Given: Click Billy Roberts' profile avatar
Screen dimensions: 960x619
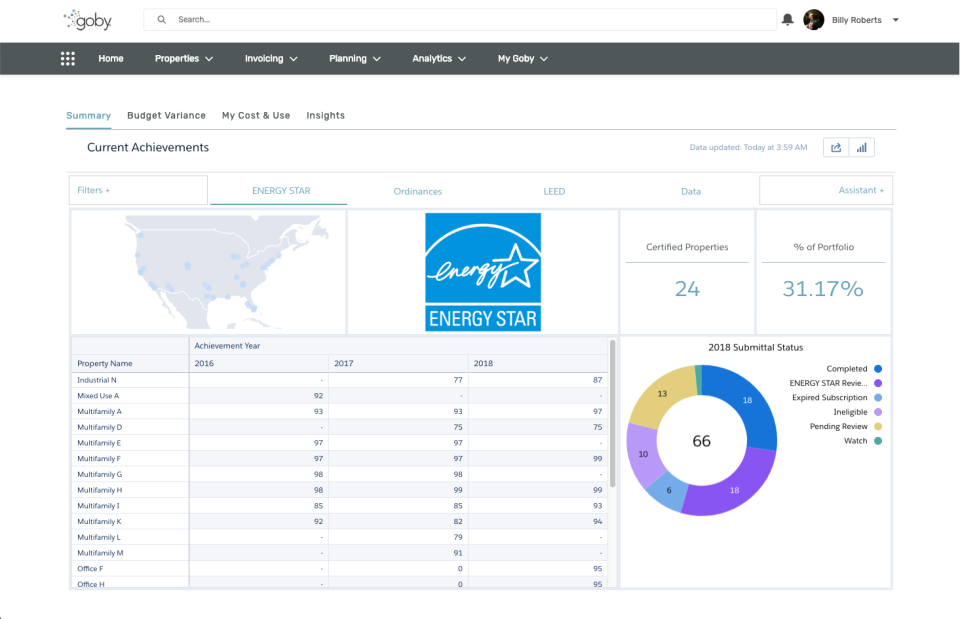Looking at the screenshot, I should pyautogui.click(x=813, y=19).
